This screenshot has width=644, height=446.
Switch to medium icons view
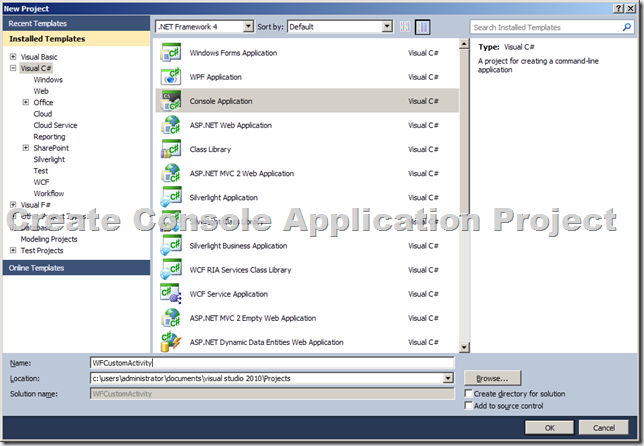coord(422,27)
